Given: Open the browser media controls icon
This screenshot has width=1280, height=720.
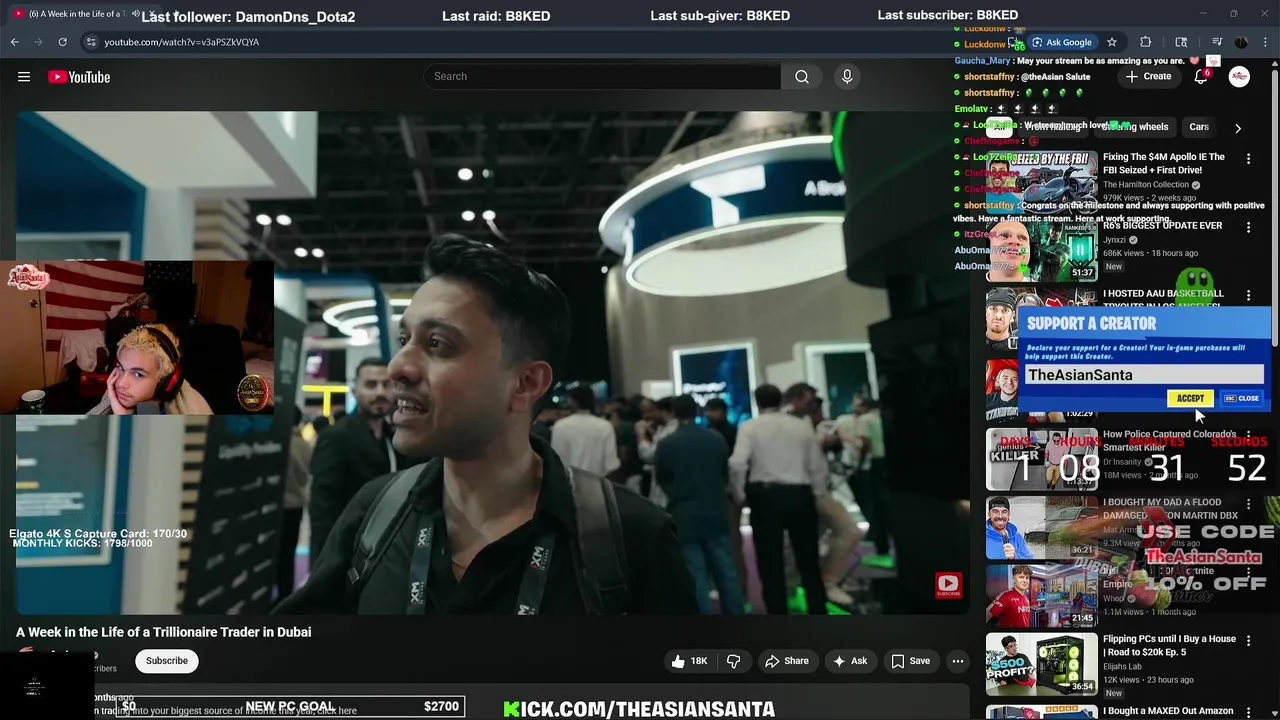Looking at the screenshot, I should coord(1217,42).
